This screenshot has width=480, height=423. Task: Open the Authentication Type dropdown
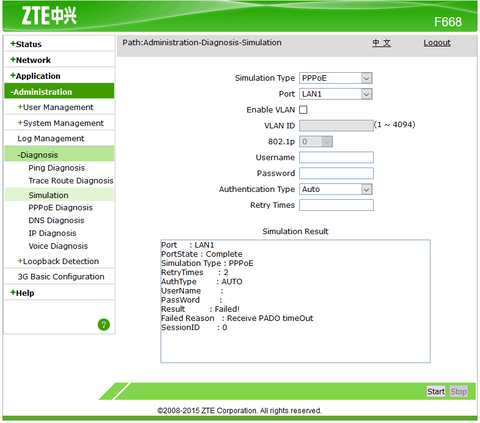(336, 189)
